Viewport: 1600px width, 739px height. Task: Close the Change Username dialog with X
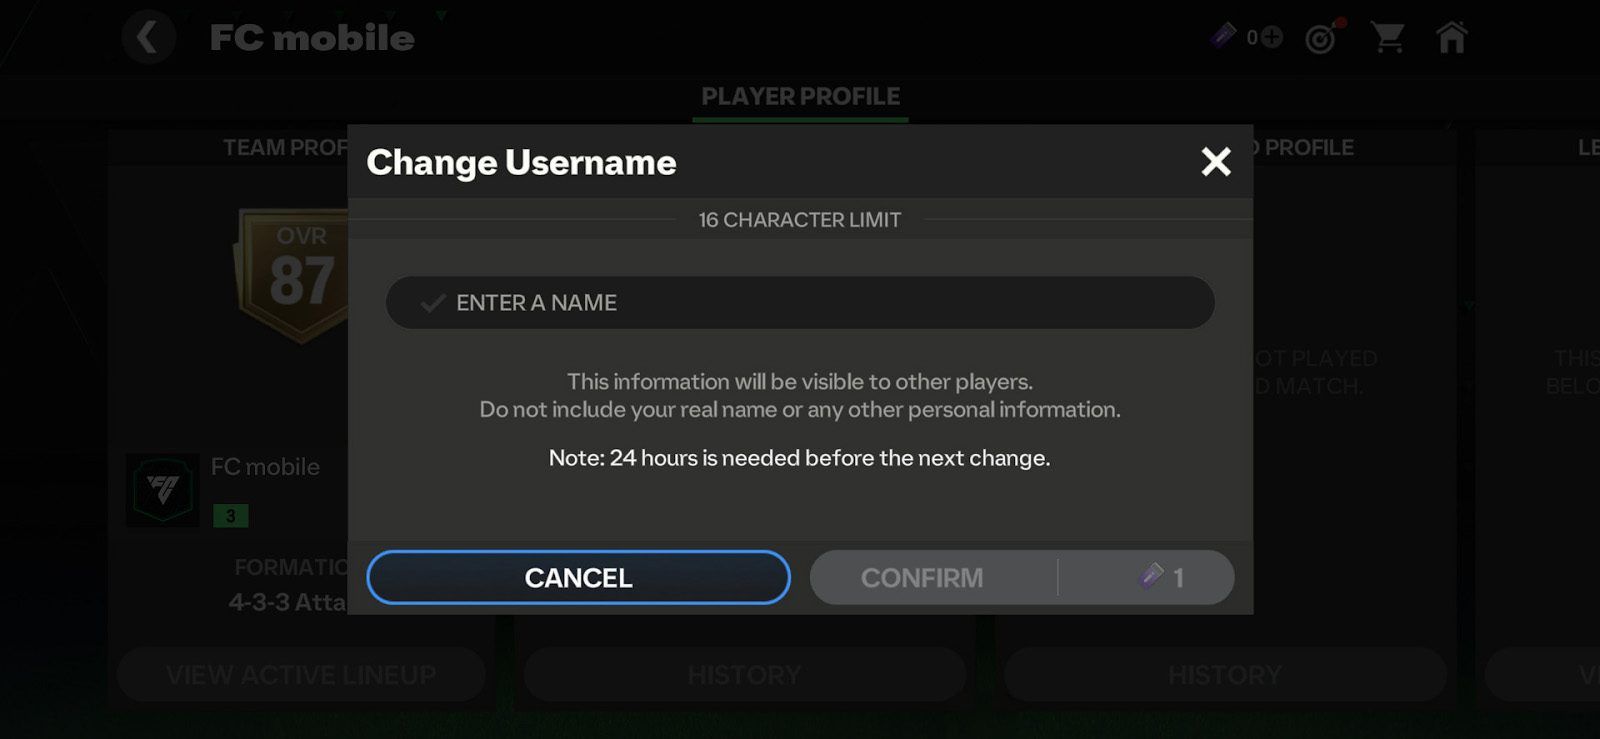tap(1216, 161)
